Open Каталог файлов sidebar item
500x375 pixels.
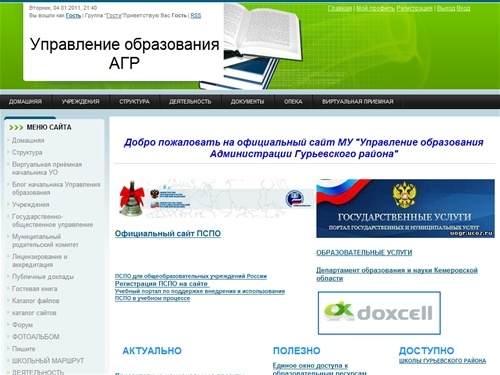coord(36,301)
